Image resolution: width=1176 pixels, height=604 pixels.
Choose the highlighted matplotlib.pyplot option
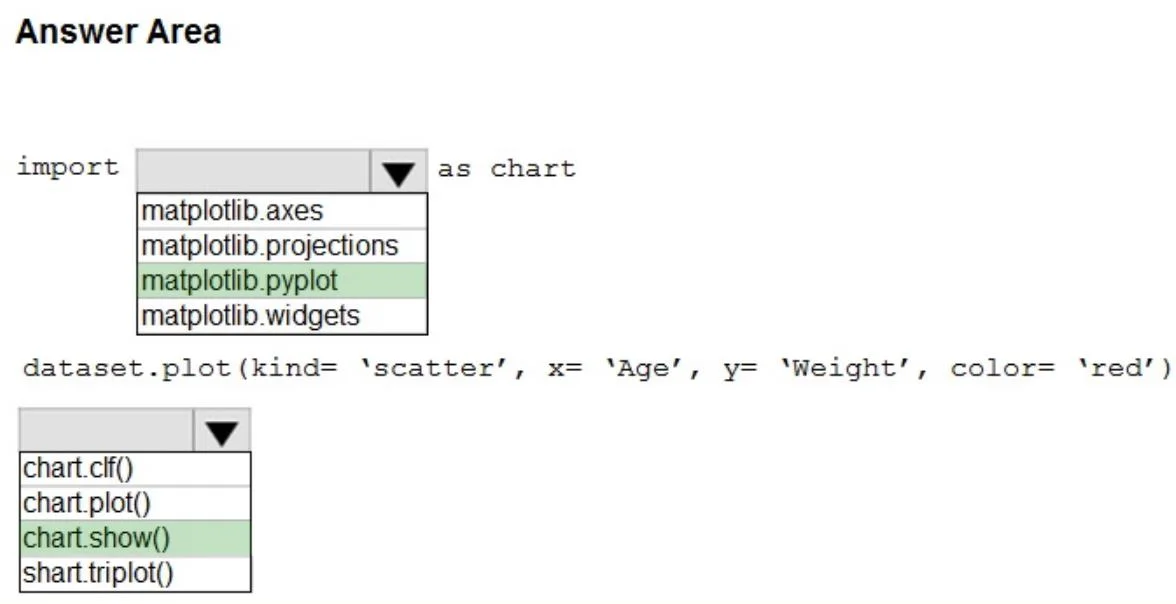282,281
